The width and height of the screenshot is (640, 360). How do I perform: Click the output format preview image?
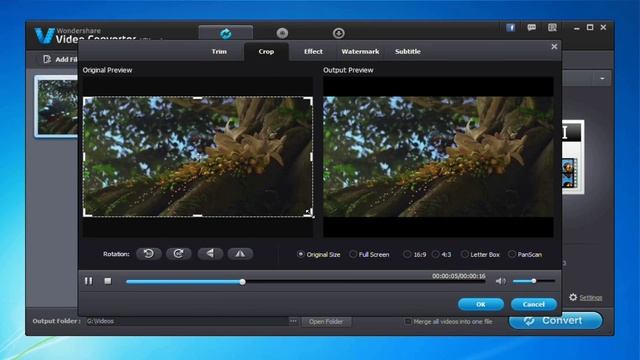click(x=572, y=157)
